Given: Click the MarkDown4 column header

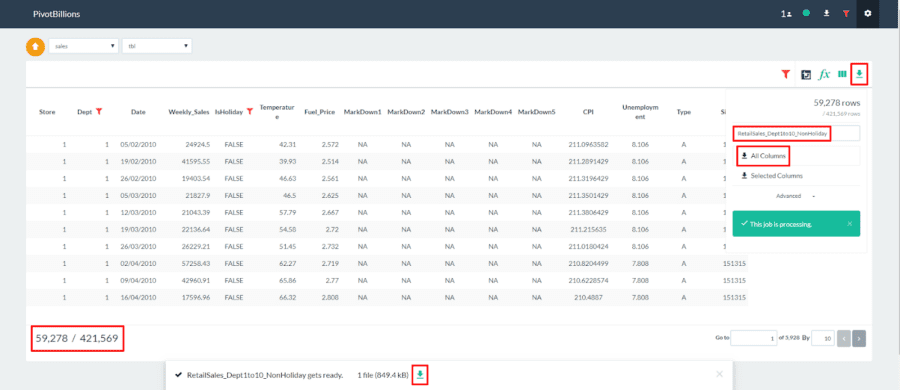Looking at the screenshot, I should click(x=492, y=112).
